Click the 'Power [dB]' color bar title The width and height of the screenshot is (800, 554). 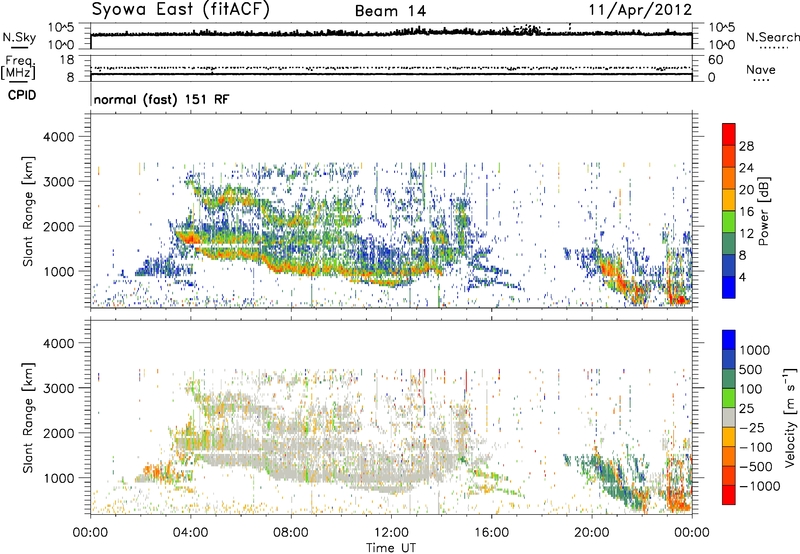[764, 211]
